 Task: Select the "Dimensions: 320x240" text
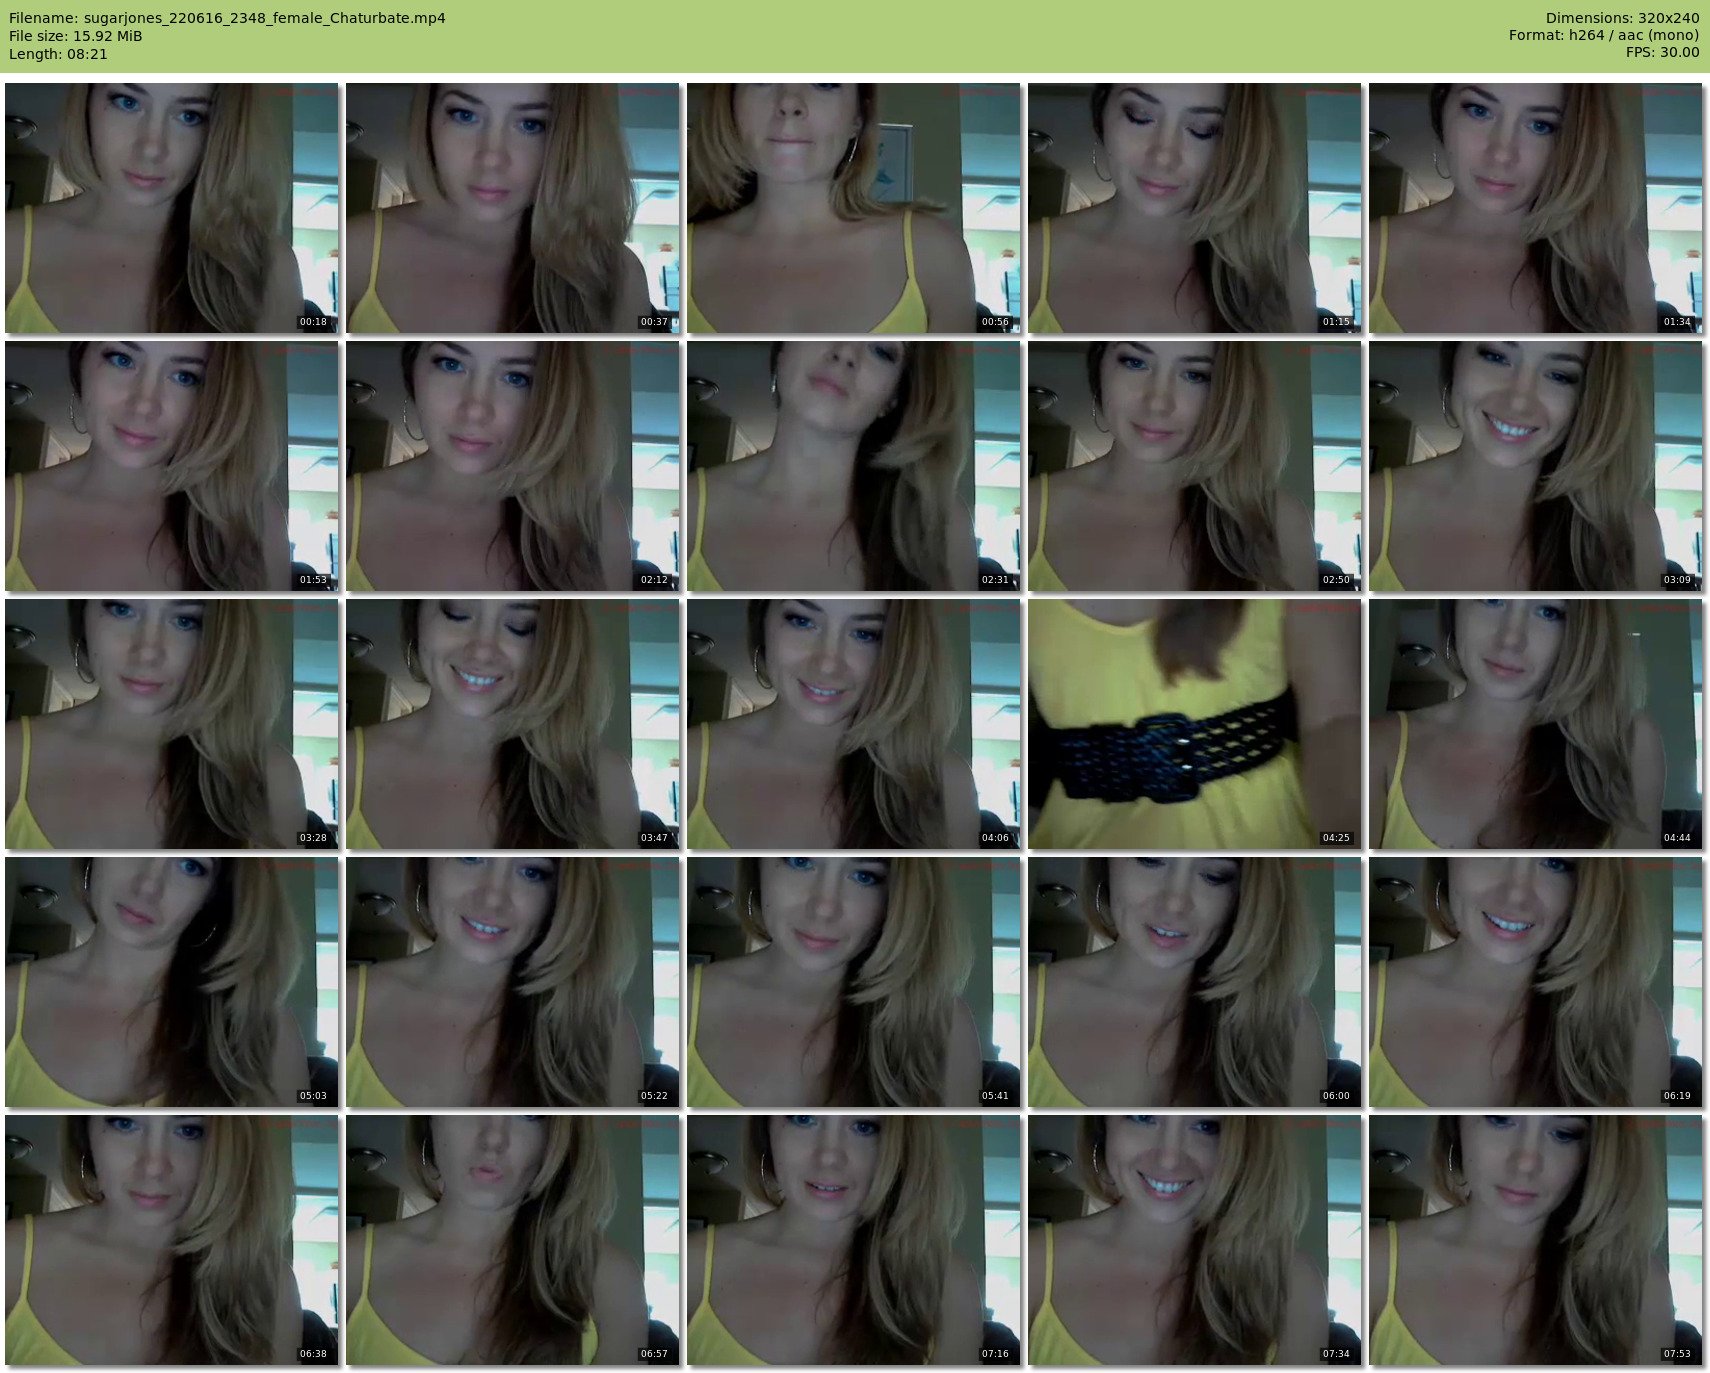click(x=1622, y=18)
